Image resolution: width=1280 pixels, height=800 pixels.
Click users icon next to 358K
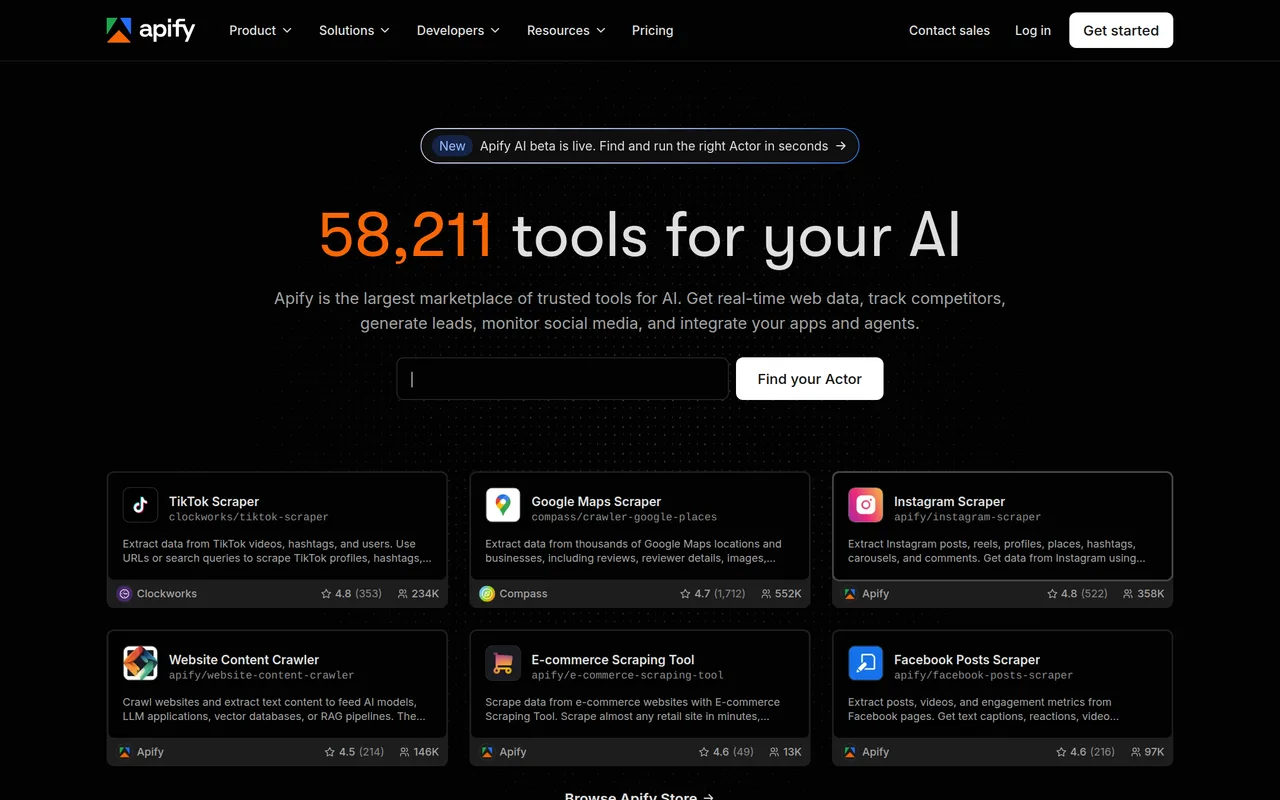[x=1128, y=594]
